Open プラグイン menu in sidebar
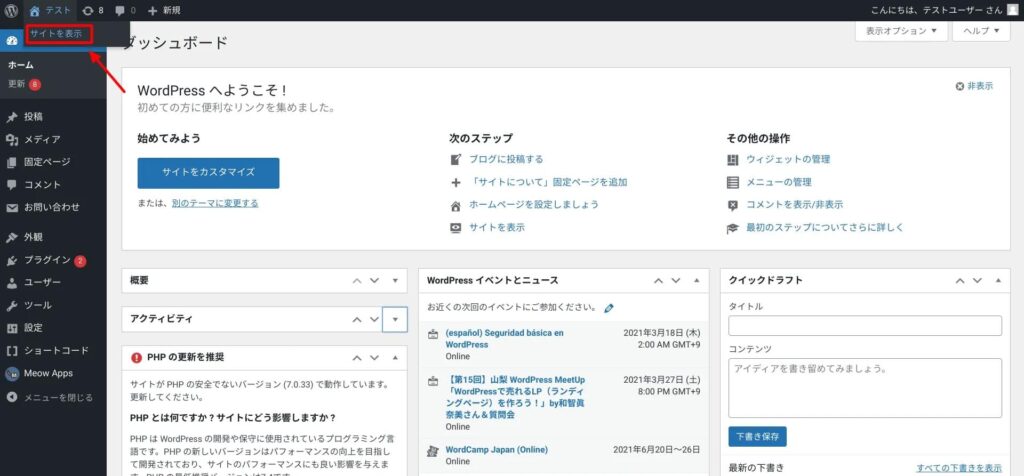The width and height of the screenshot is (1024, 476). pos(47,260)
